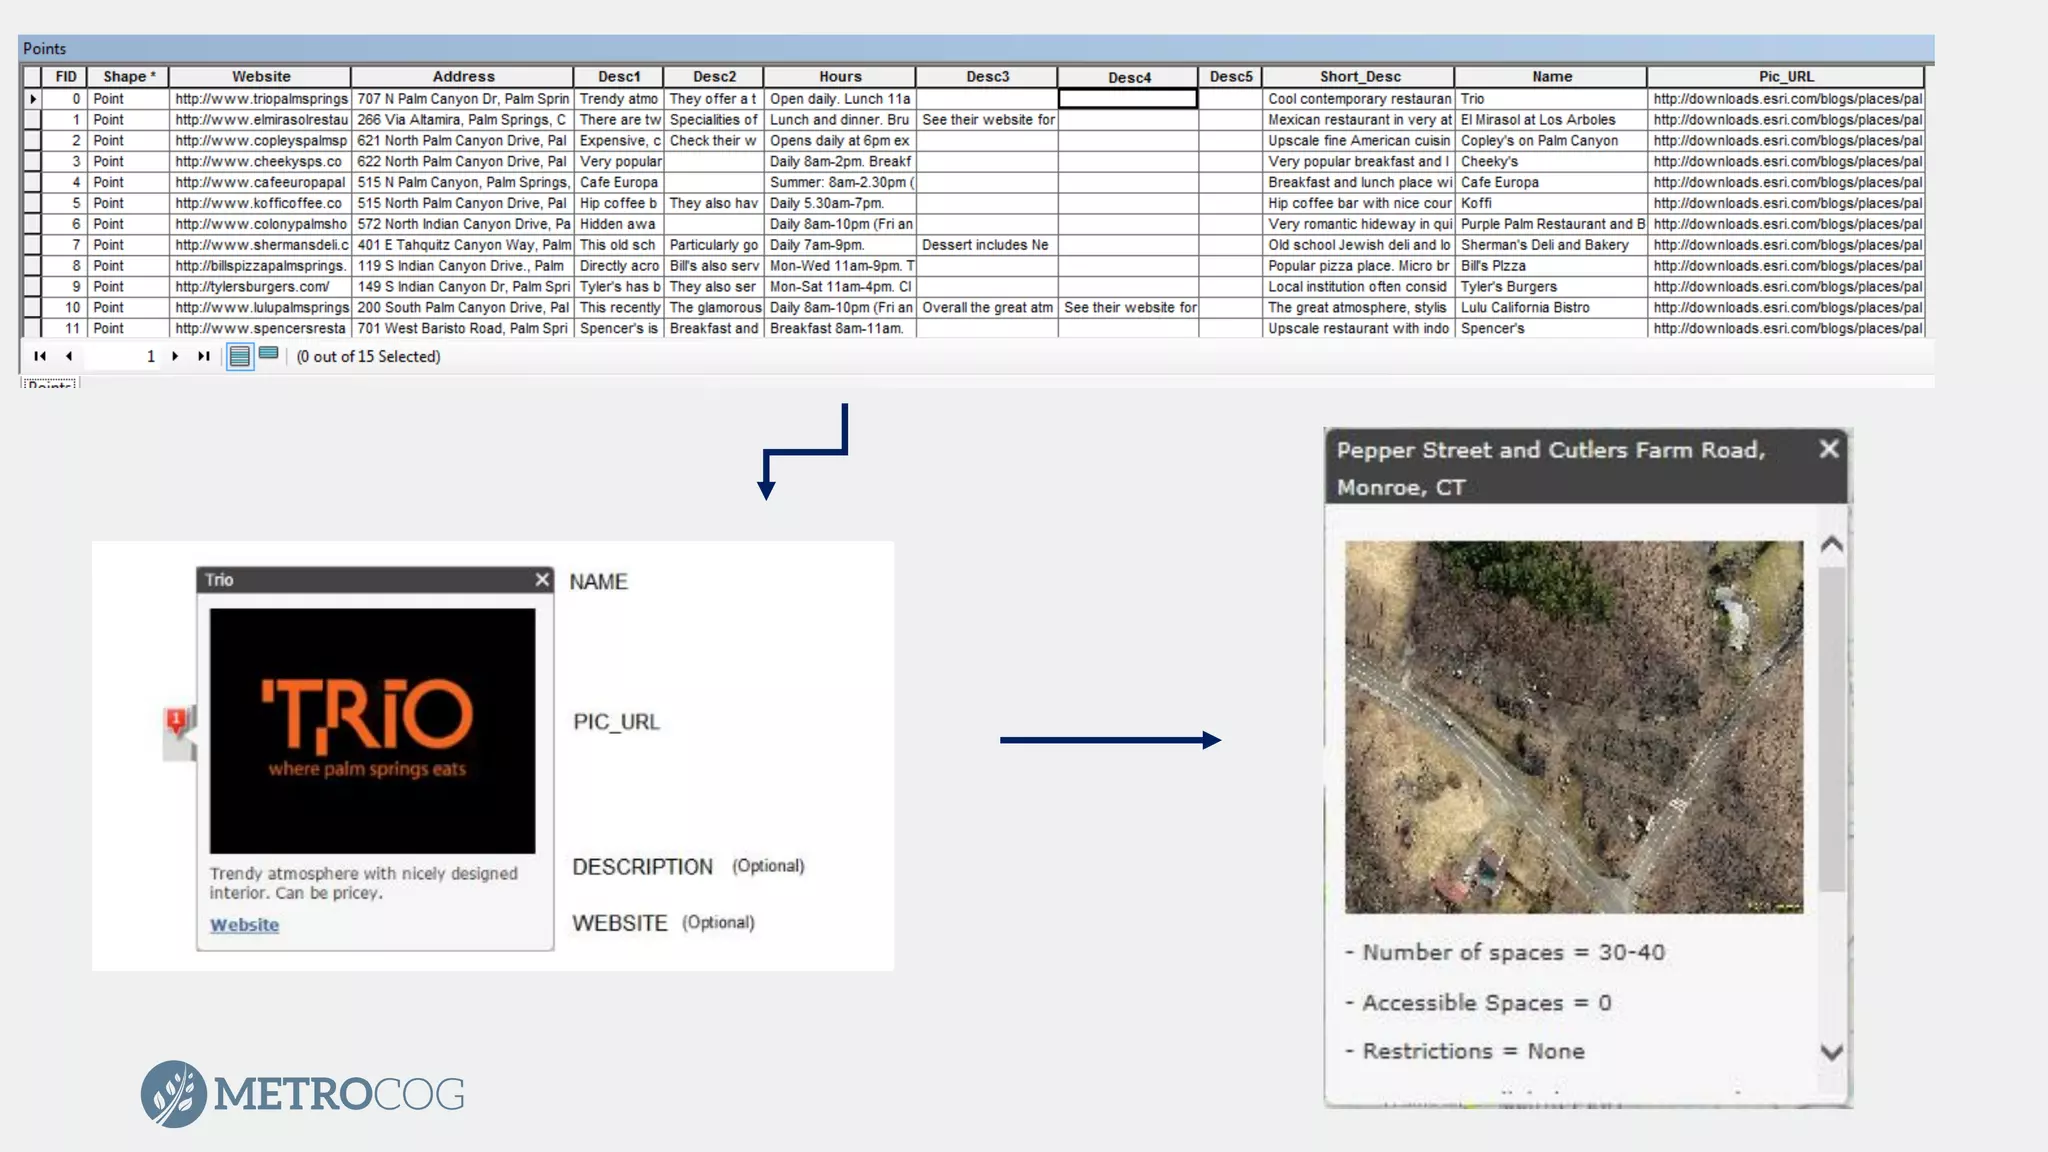The height and width of the screenshot is (1152, 2048).
Task: Select row 0 using its row selector
Action: [x=32, y=99]
